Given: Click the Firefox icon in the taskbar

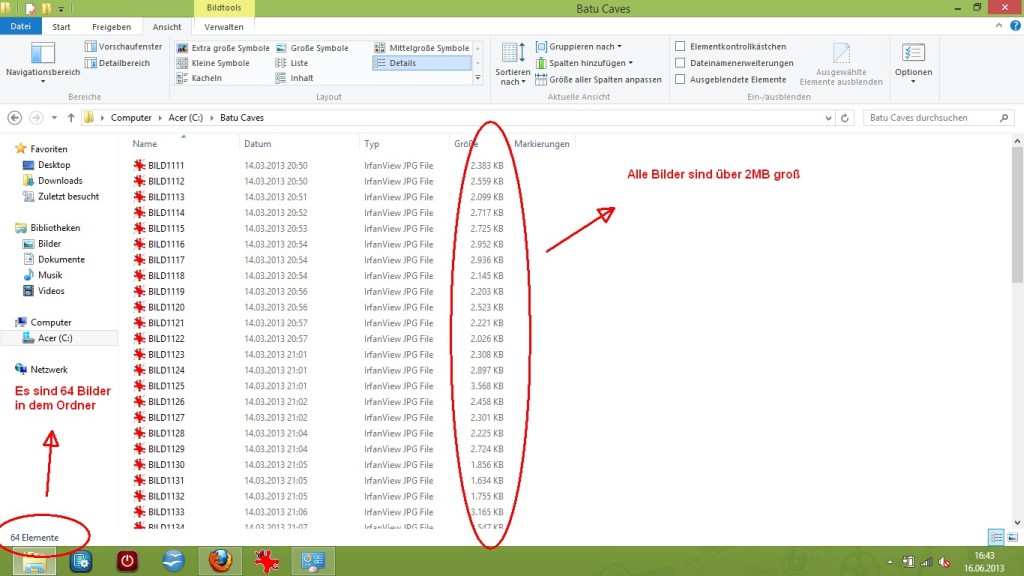Looking at the screenshot, I should [x=219, y=561].
